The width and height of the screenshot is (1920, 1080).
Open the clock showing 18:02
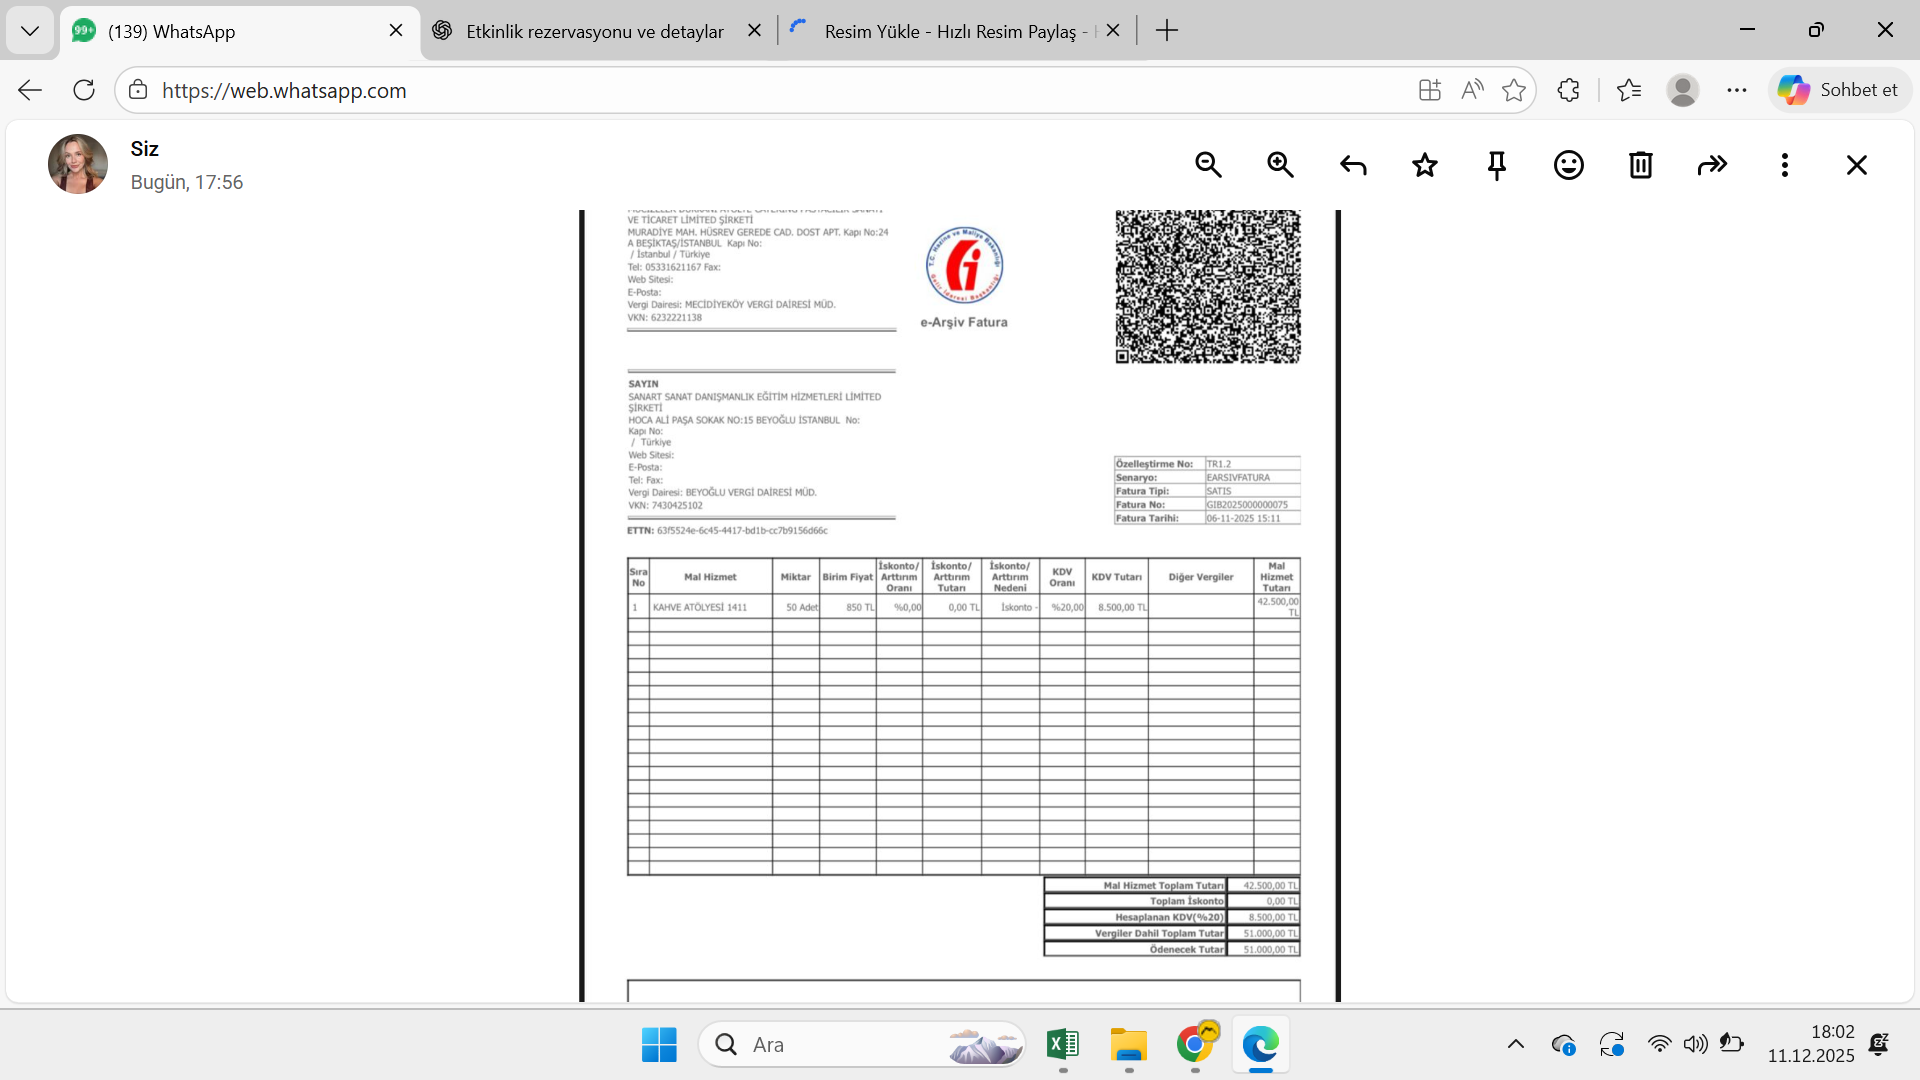[x=1811, y=1043]
